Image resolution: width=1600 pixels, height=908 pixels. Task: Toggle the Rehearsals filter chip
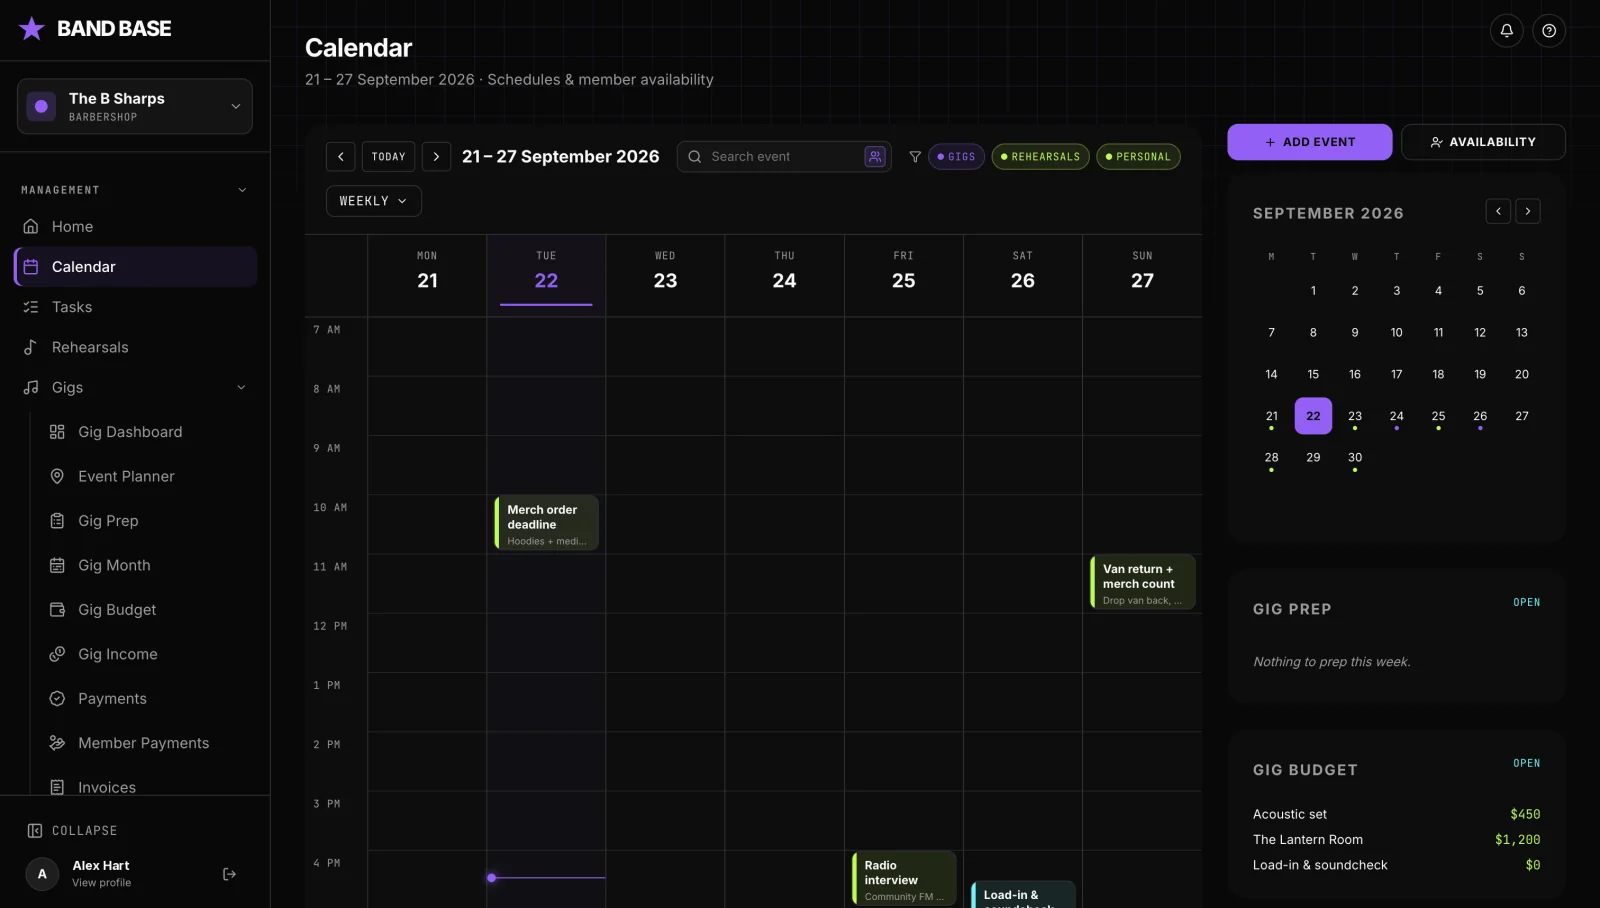tap(1040, 157)
